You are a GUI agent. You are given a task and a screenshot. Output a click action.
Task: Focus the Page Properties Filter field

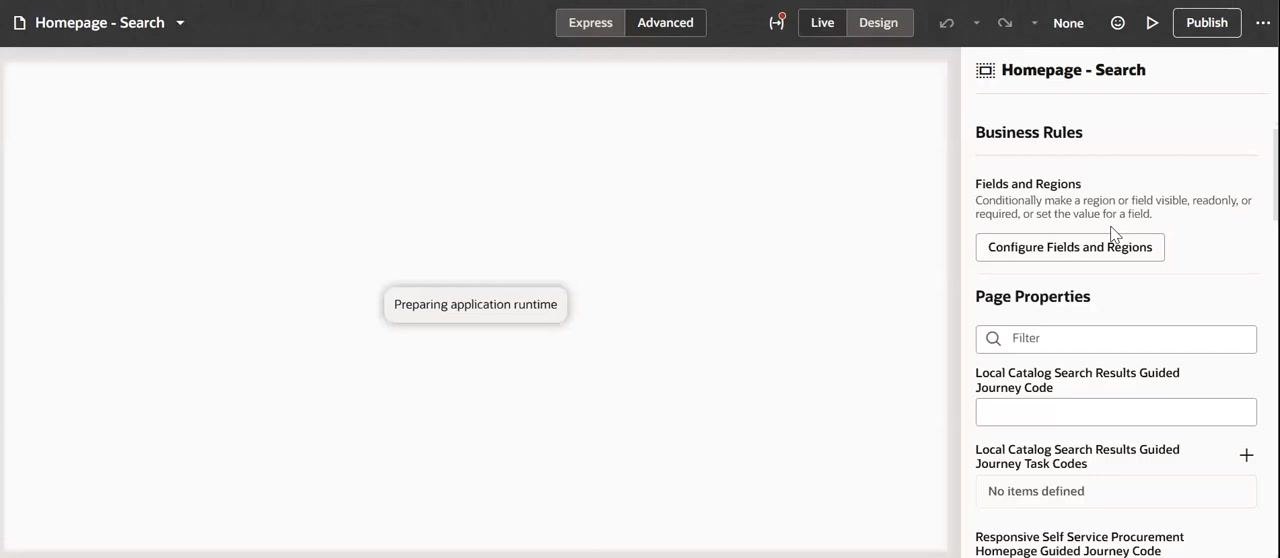[1116, 339]
